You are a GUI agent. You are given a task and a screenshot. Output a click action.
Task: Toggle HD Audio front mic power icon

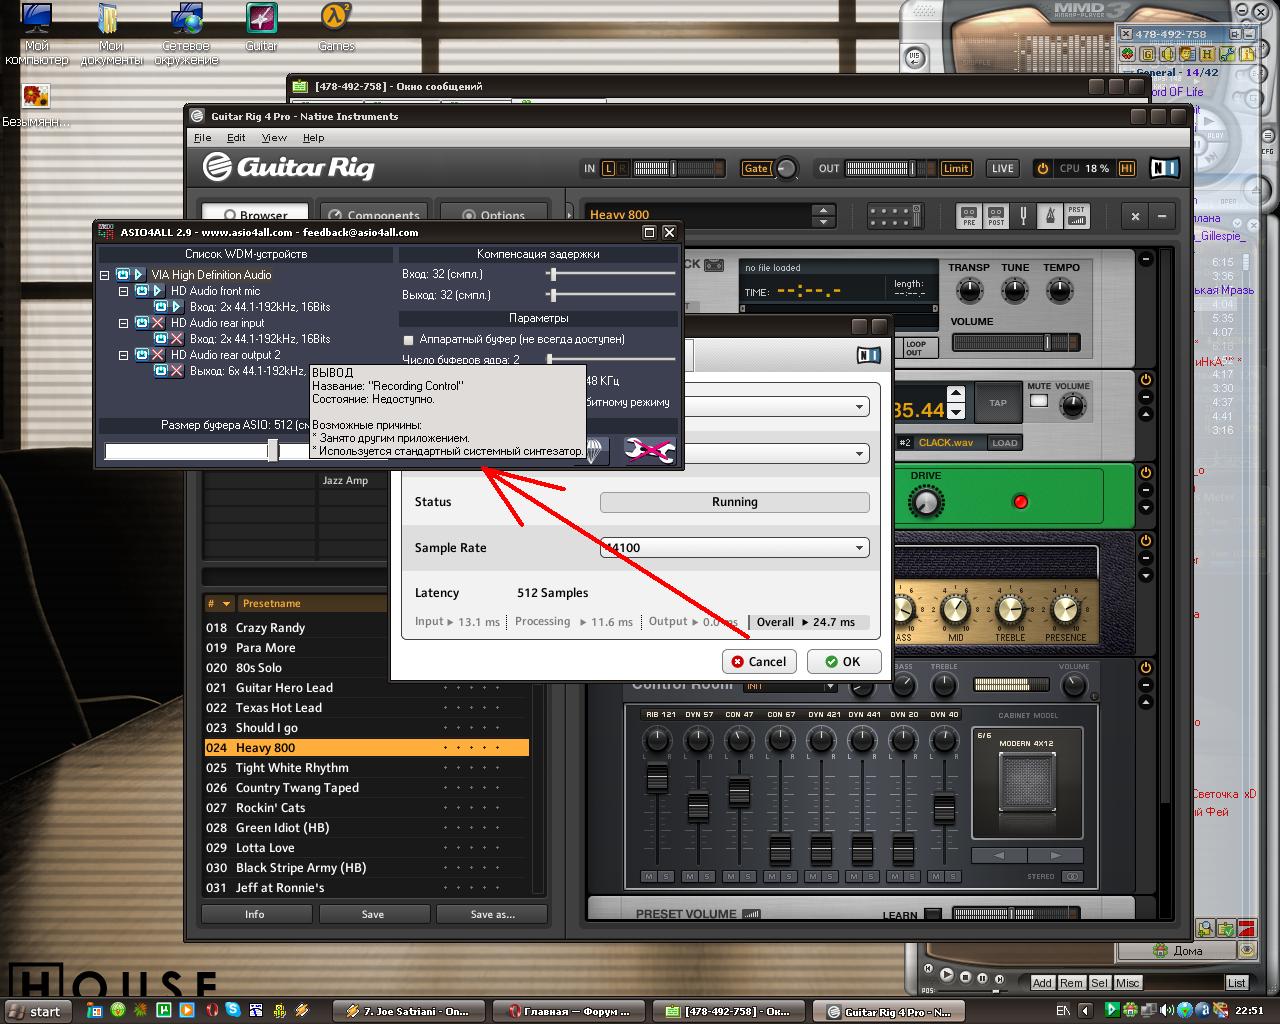tap(142, 291)
